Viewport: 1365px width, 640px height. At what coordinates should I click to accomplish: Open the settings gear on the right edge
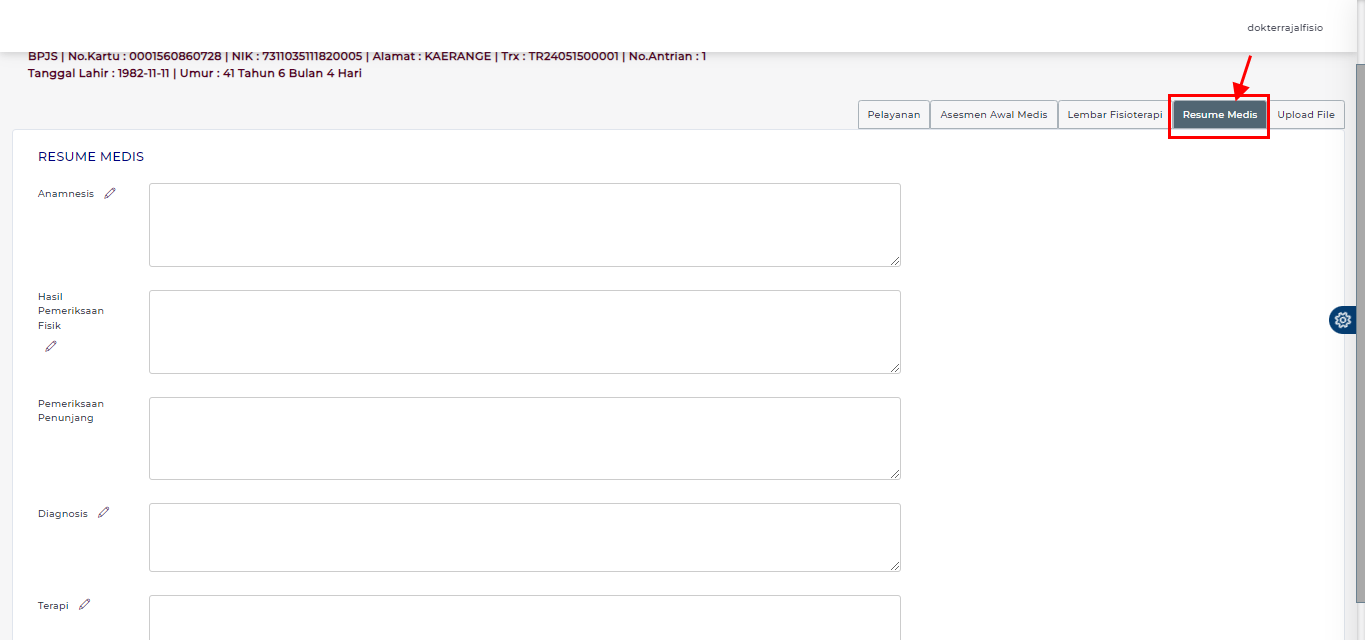click(1342, 320)
